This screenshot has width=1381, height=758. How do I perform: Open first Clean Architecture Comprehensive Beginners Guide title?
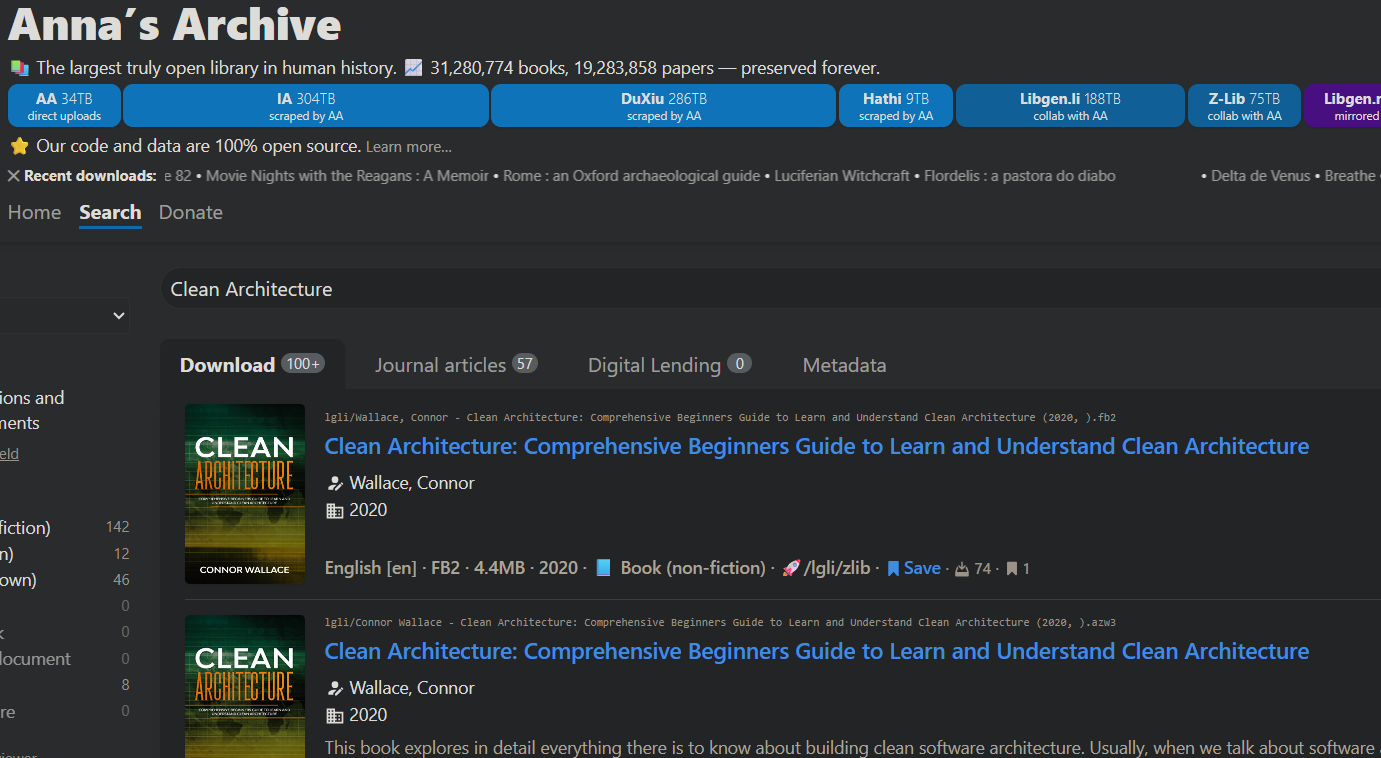pos(817,446)
